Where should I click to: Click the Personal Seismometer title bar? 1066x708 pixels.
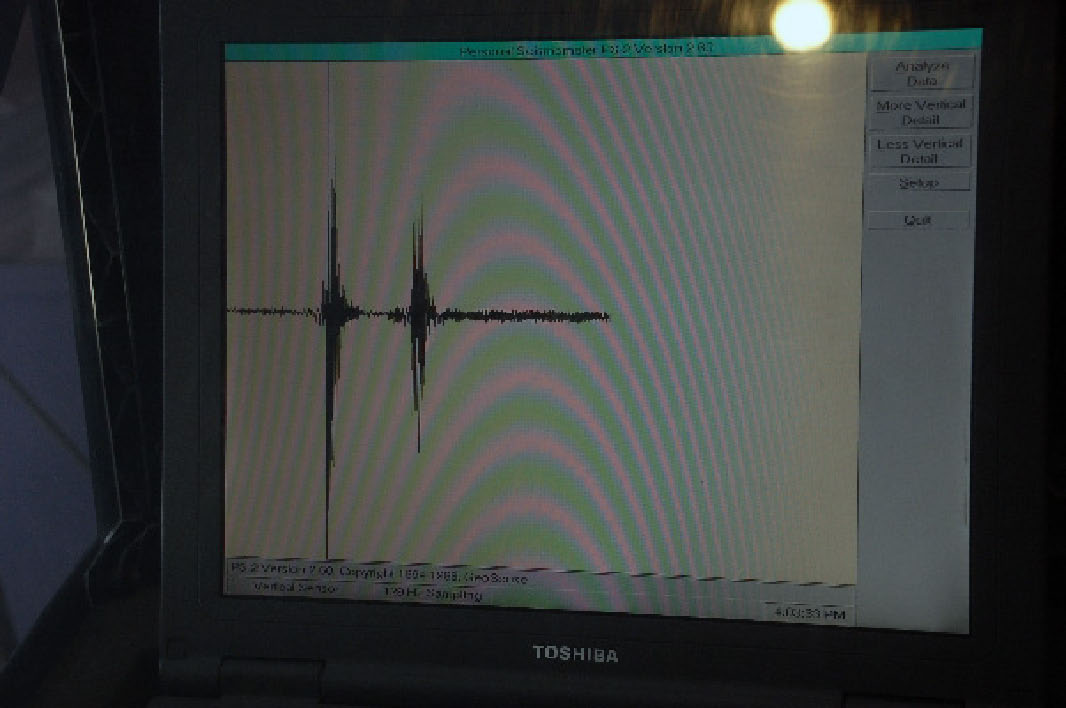pos(600,51)
